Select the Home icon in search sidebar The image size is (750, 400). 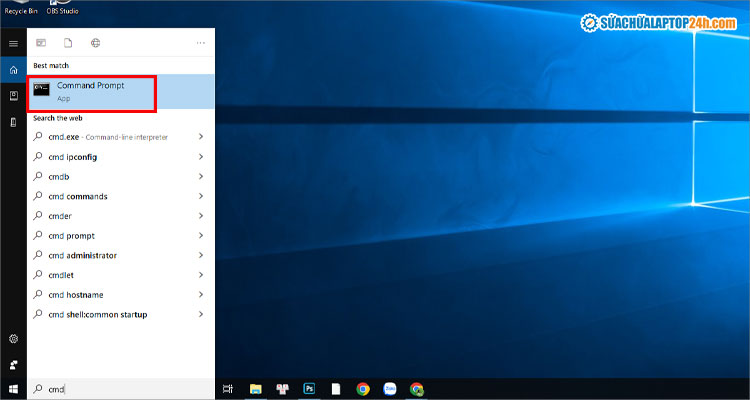tap(13, 70)
